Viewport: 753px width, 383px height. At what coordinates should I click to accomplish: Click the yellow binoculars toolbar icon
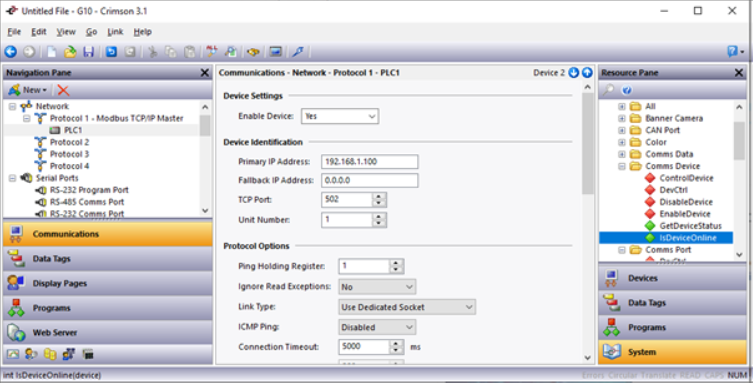pyautogui.click(x=253, y=52)
